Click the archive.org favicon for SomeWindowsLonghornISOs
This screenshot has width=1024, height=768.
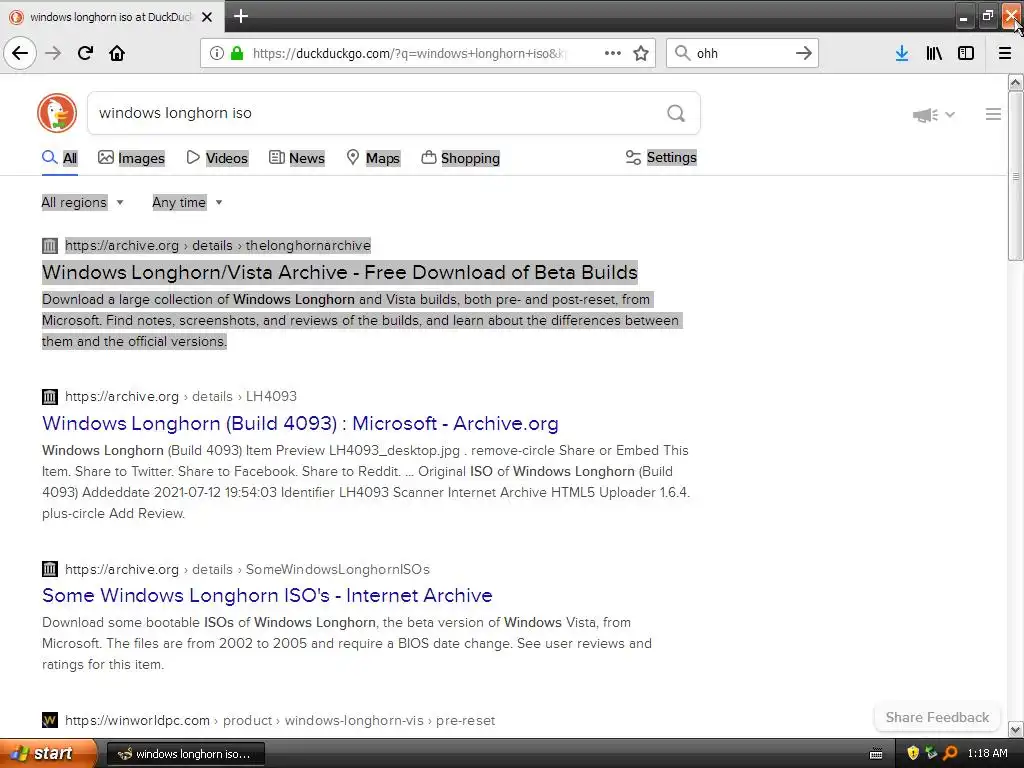tap(50, 569)
